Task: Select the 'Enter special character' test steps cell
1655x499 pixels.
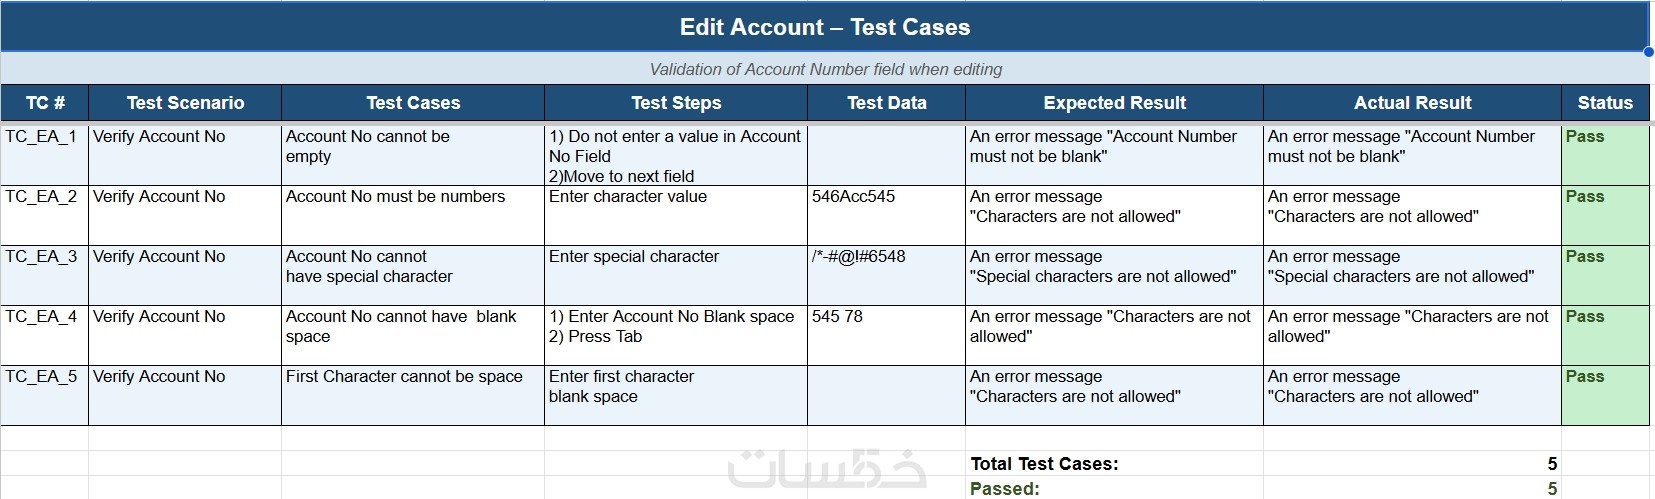Action: point(676,274)
